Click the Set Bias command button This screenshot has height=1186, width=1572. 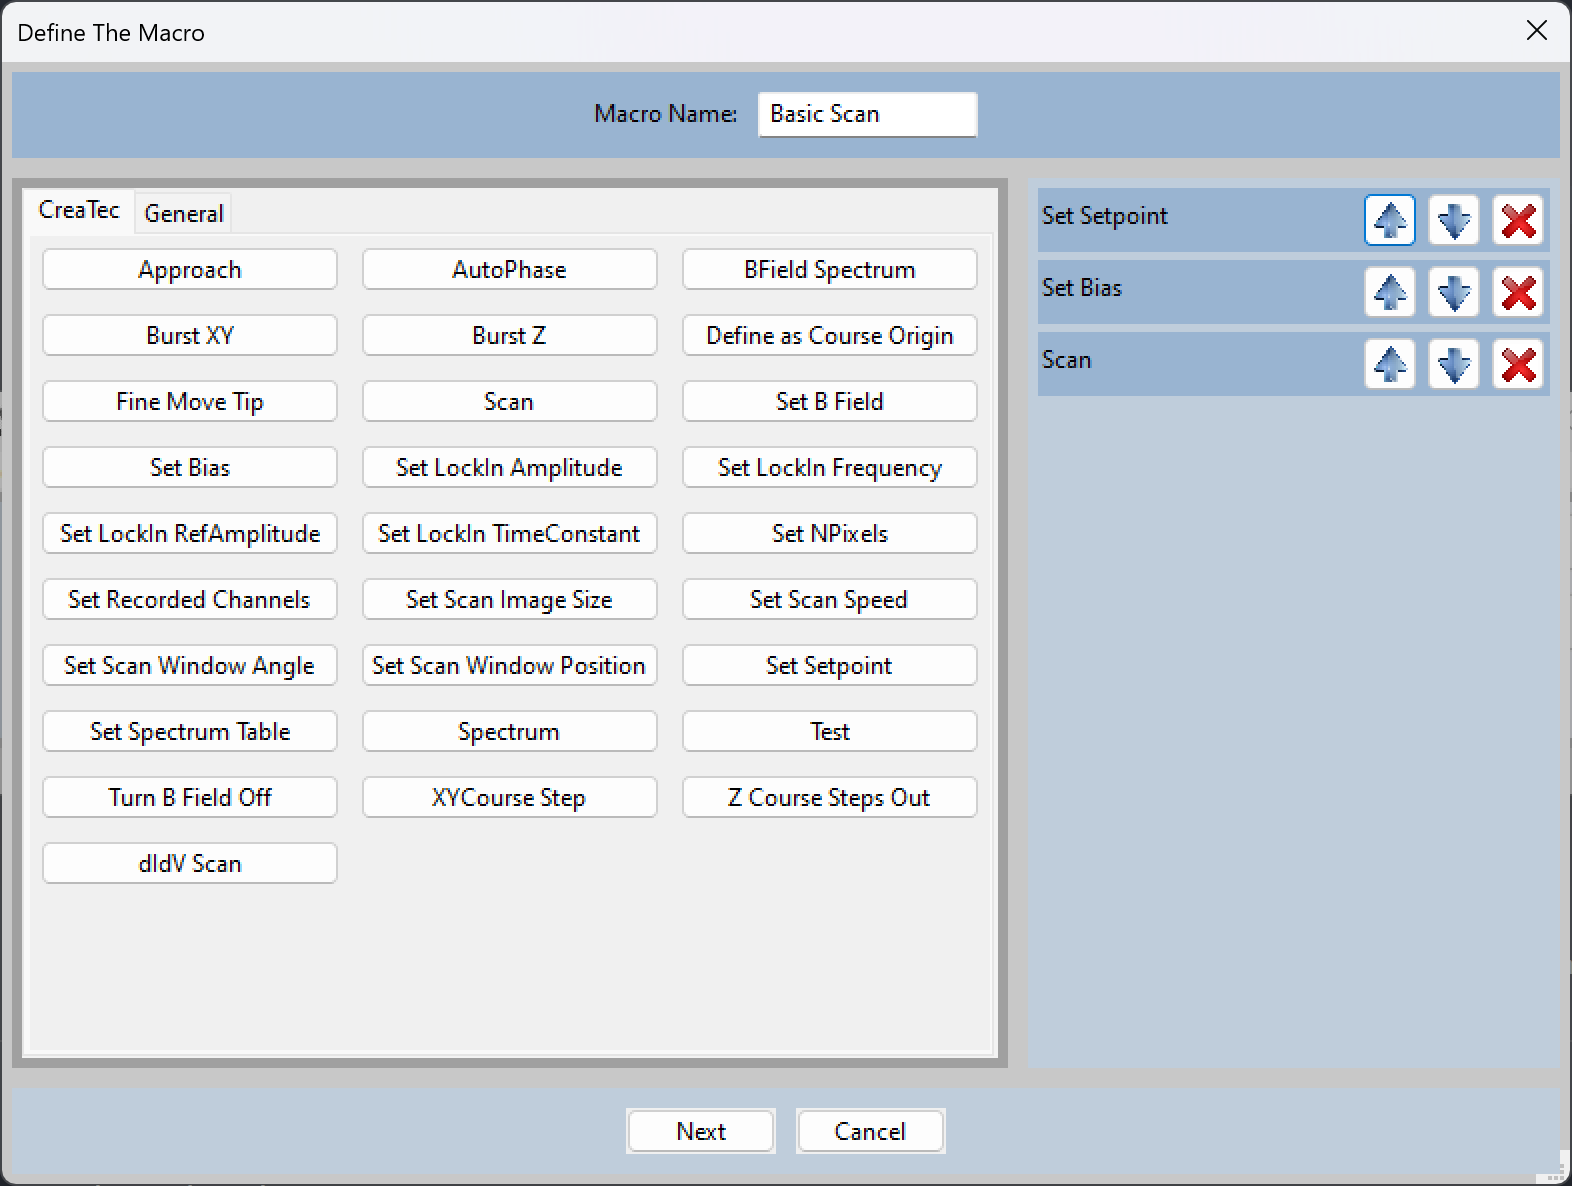pyautogui.click(x=190, y=468)
